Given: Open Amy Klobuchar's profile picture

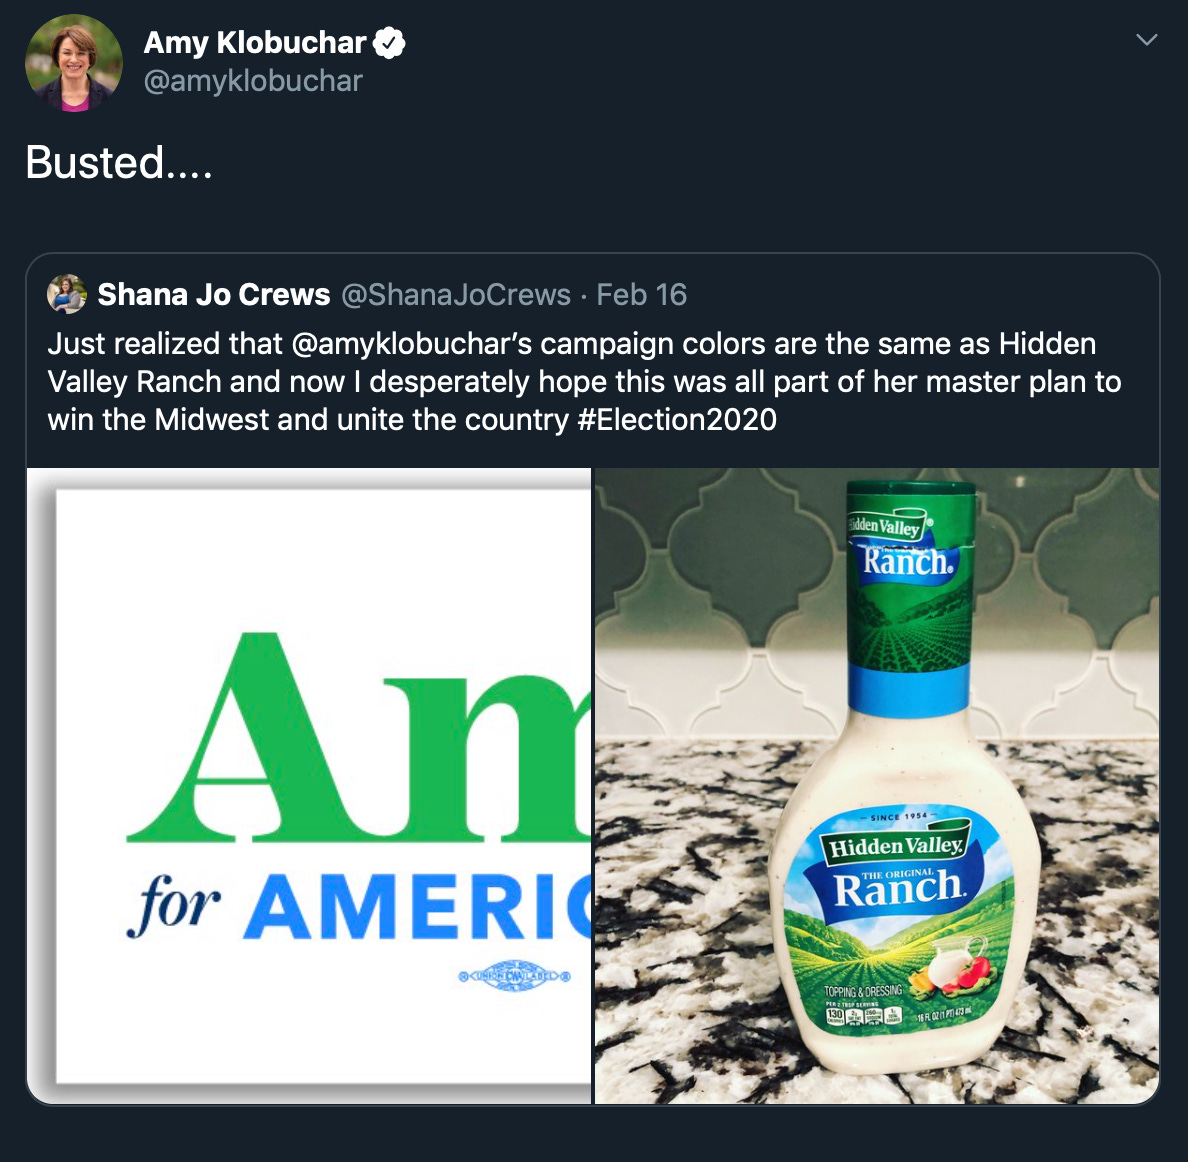Looking at the screenshot, I should click(x=73, y=63).
